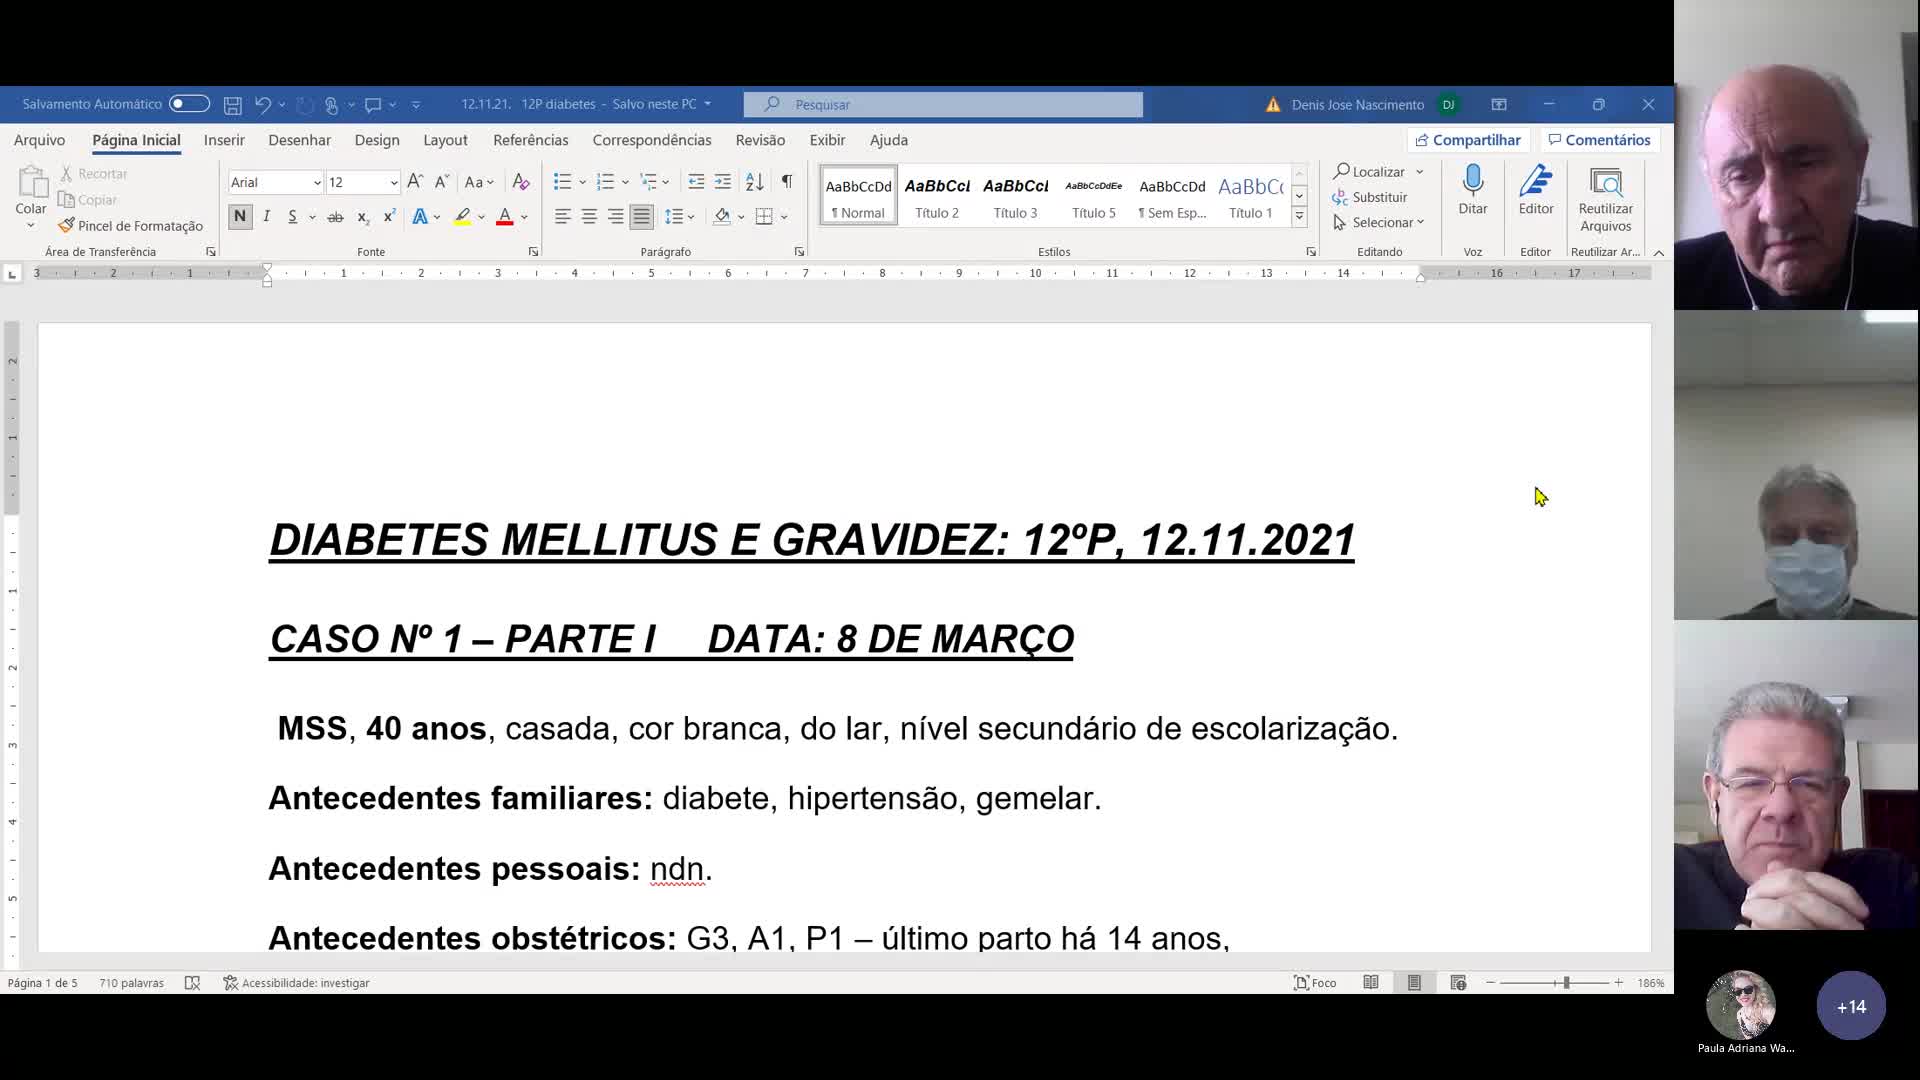Click Acessibilidade: investigar status
This screenshot has width=1920, height=1080.
pos(296,983)
